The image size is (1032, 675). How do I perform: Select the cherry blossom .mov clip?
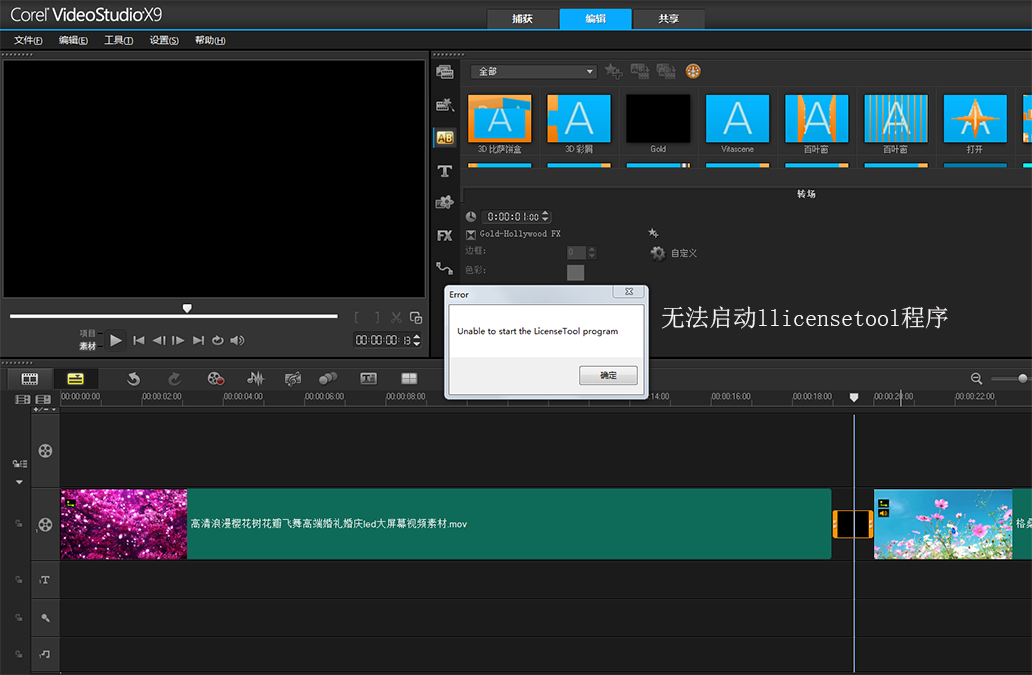click(446, 524)
